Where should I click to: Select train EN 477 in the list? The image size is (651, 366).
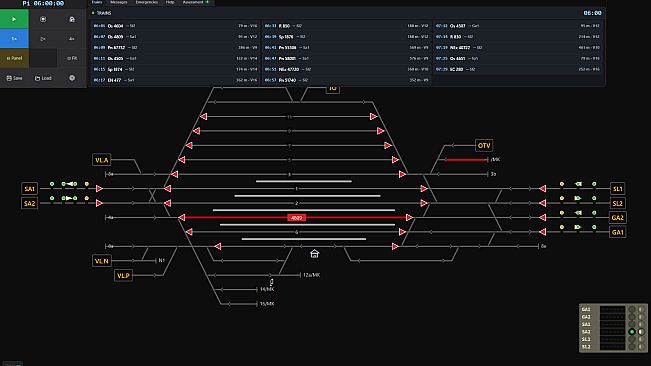tap(175, 80)
